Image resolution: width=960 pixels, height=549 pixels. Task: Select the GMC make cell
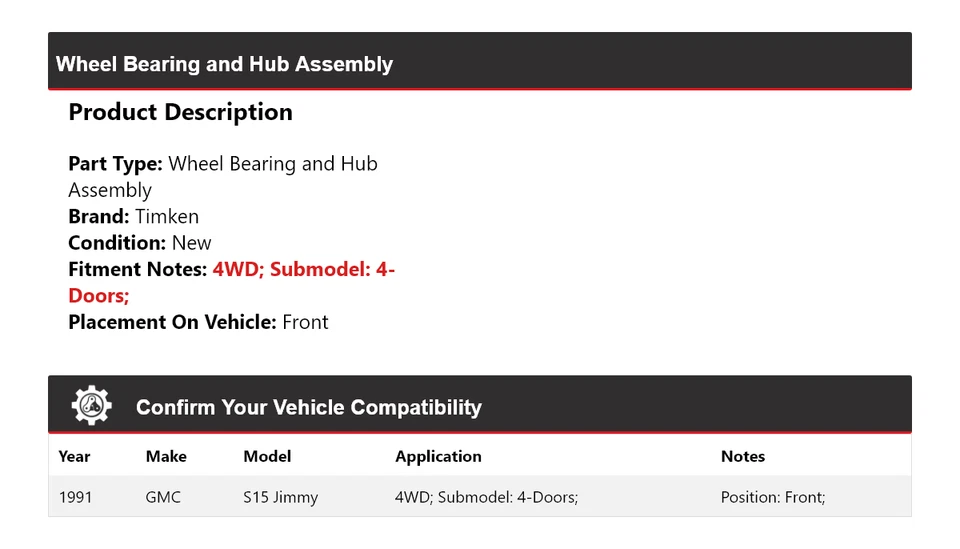(163, 497)
